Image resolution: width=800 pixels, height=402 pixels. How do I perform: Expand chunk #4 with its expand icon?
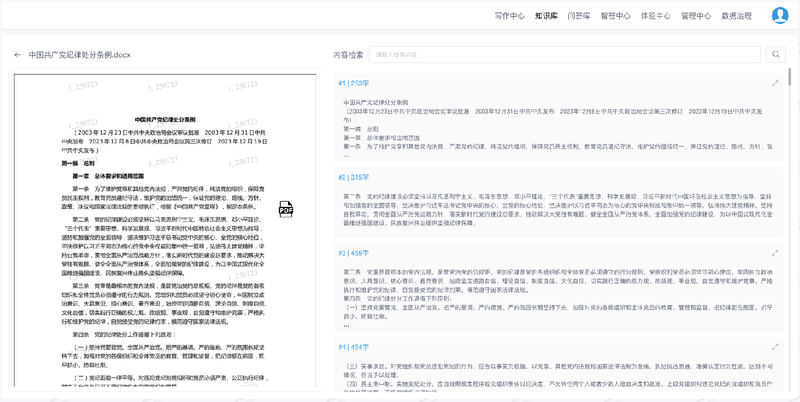pyautogui.click(x=775, y=347)
